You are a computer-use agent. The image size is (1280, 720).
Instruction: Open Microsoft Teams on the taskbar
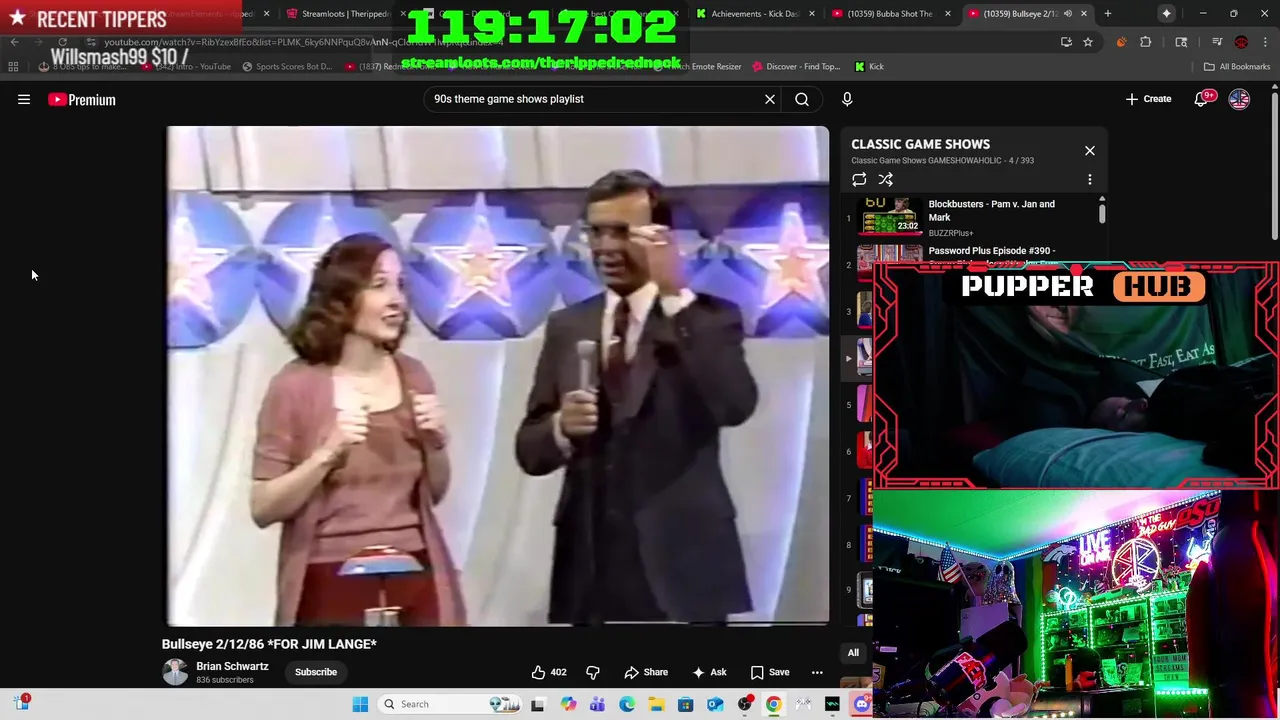tap(597, 704)
